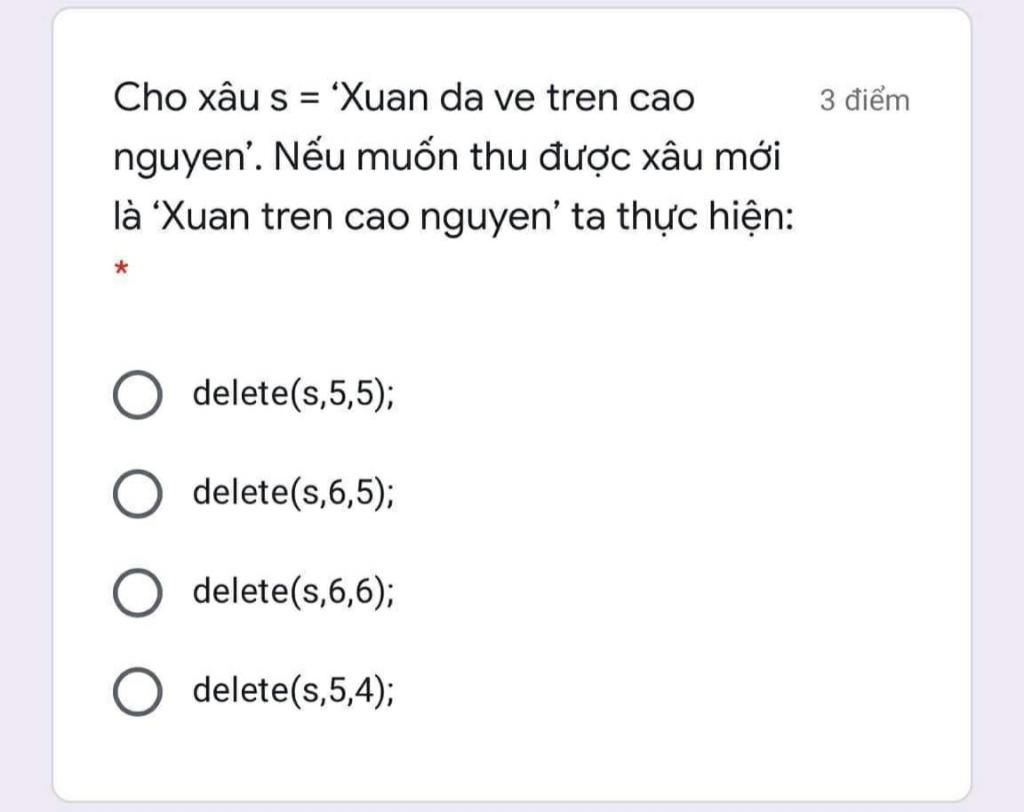Click the red required asterisk

119,268
